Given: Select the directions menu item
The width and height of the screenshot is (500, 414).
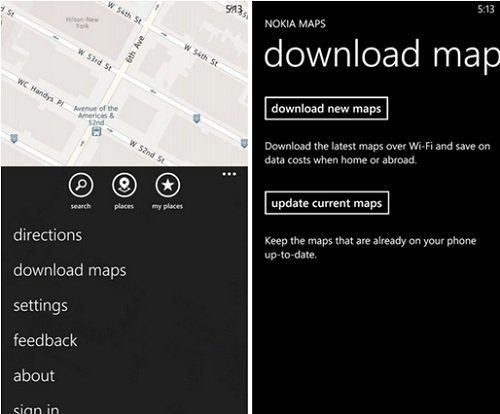Looking at the screenshot, I should point(48,235).
